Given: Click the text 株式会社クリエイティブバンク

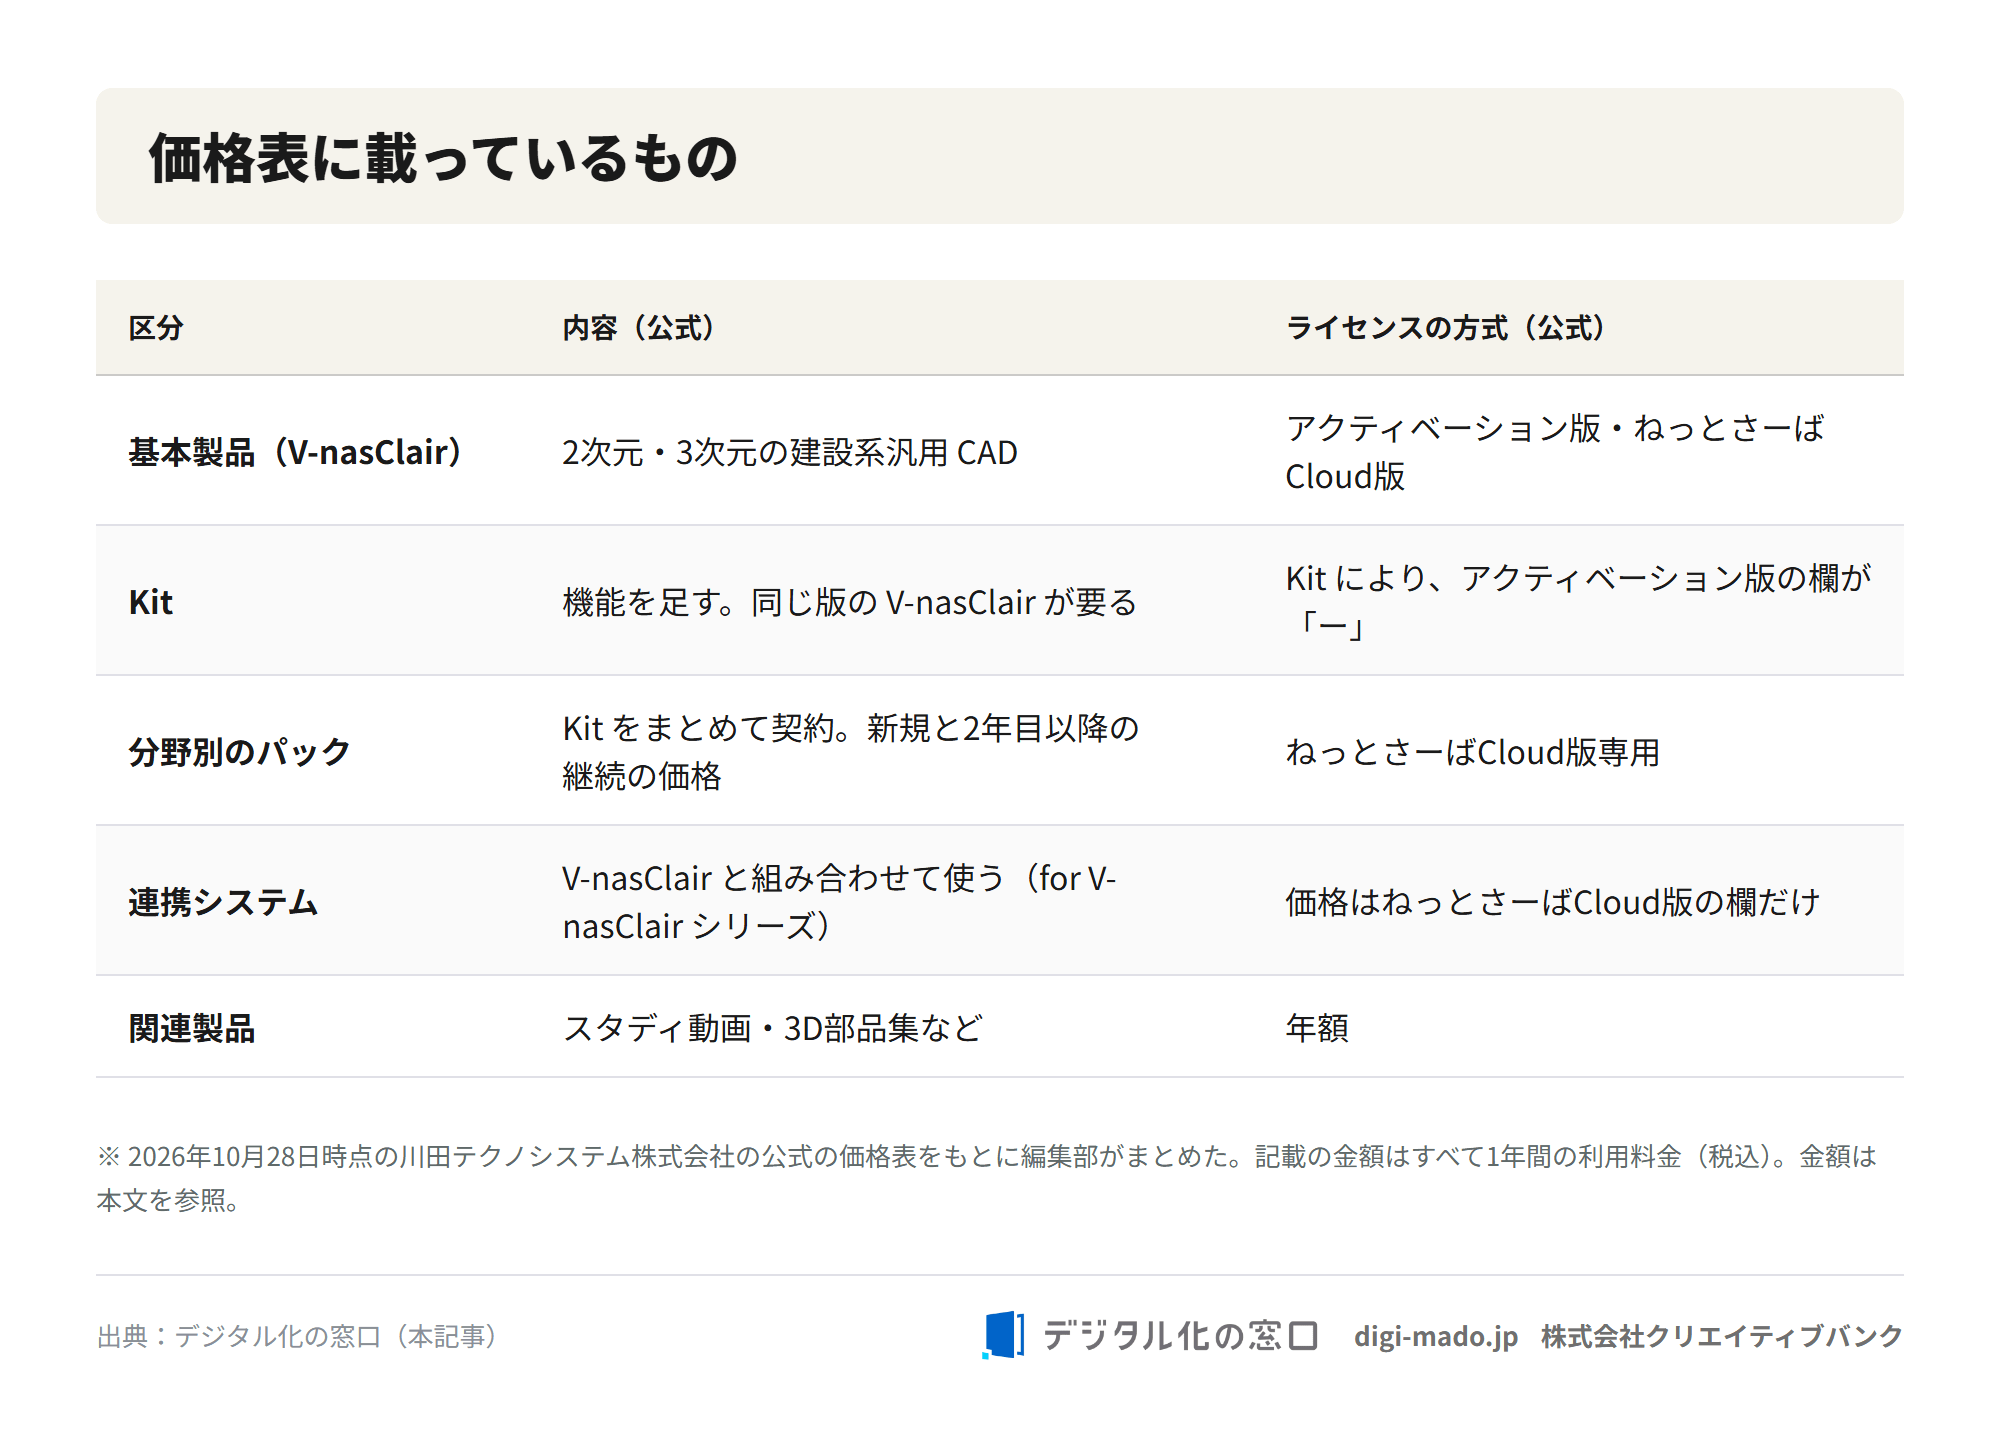Looking at the screenshot, I should pos(1722,1336).
